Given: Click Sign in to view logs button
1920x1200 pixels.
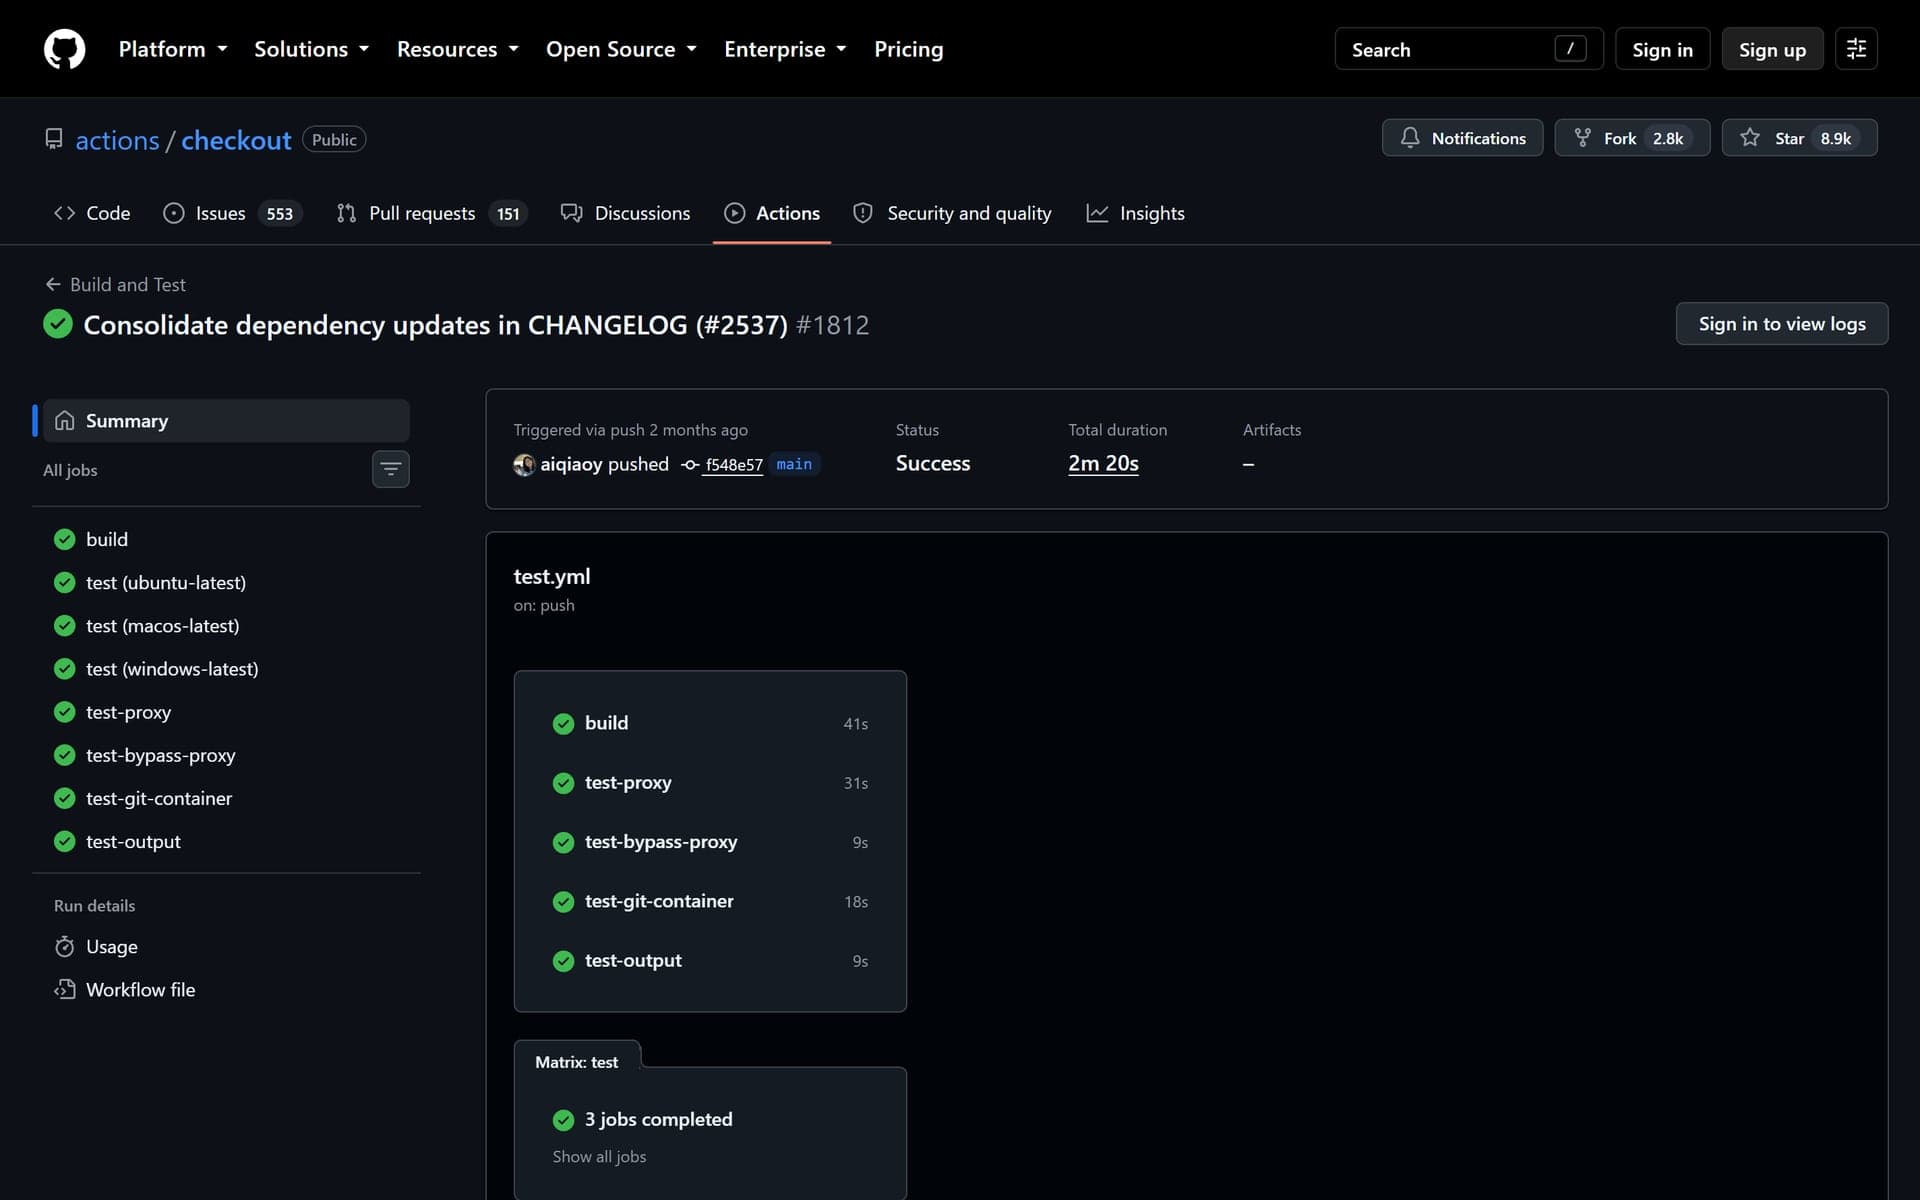Looking at the screenshot, I should 1781,324.
